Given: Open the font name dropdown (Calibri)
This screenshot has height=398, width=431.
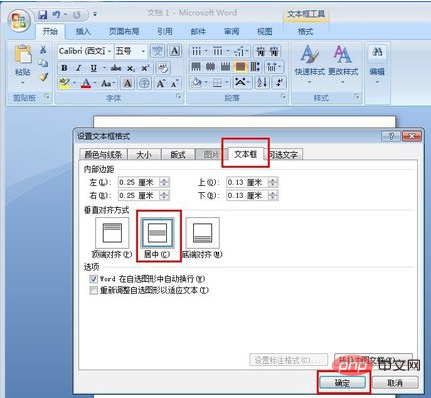Looking at the screenshot, I should point(109,51).
